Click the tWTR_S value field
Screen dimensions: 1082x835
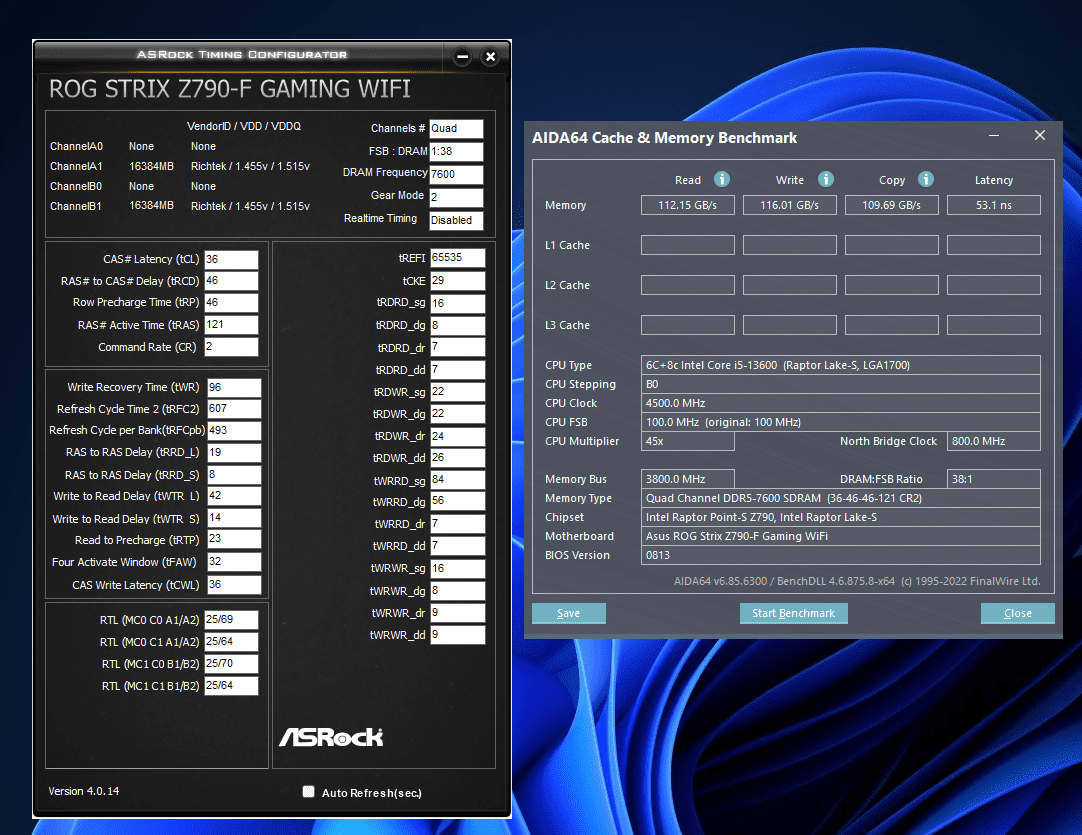[x=234, y=518]
